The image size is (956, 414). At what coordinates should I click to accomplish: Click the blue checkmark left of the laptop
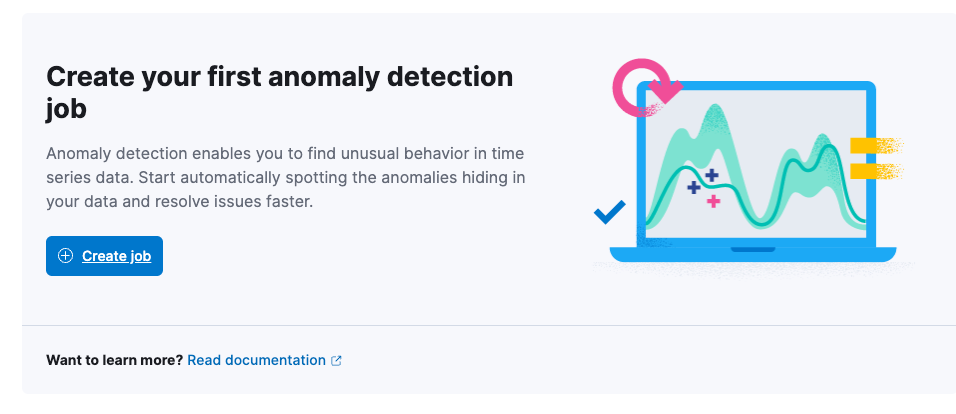point(609,212)
